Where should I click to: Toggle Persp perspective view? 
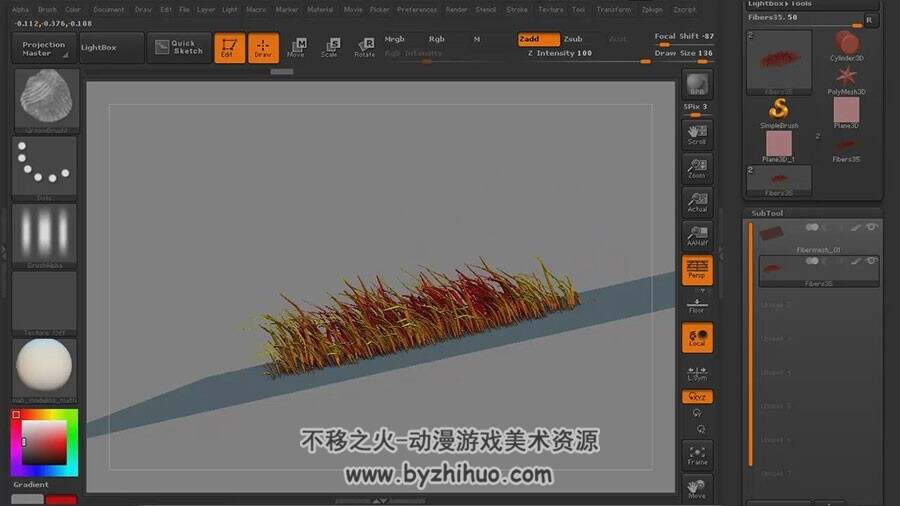(x=697, y=270)
